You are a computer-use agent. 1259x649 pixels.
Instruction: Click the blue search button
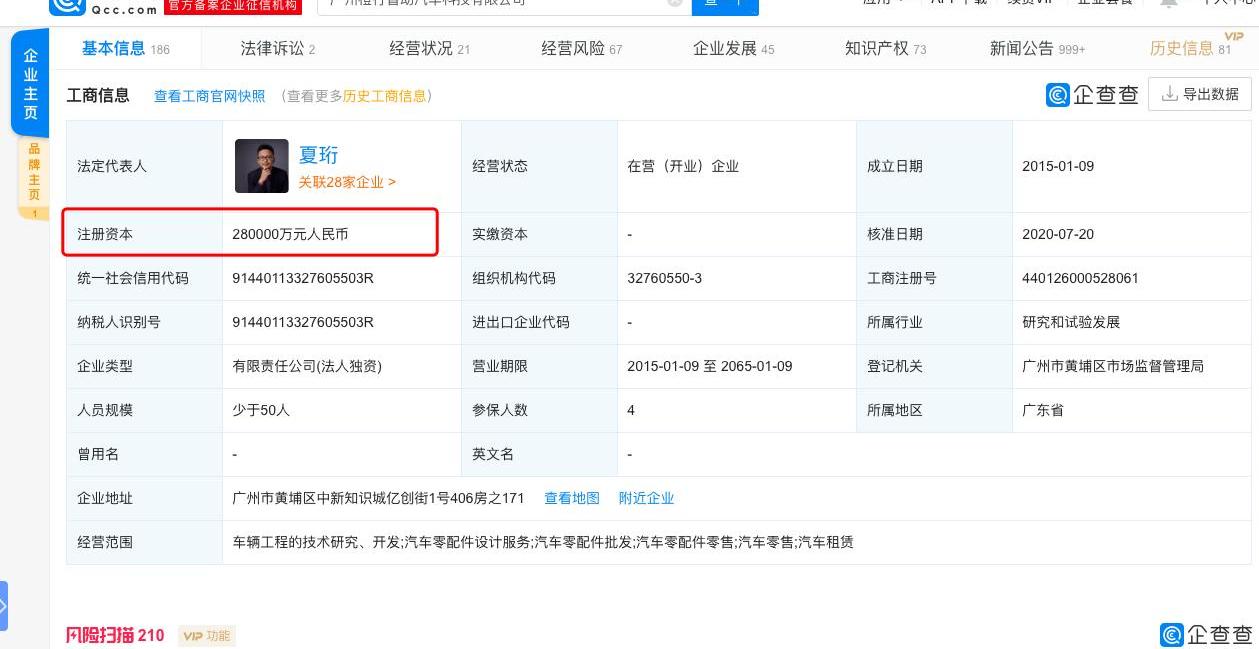(725, 5)
